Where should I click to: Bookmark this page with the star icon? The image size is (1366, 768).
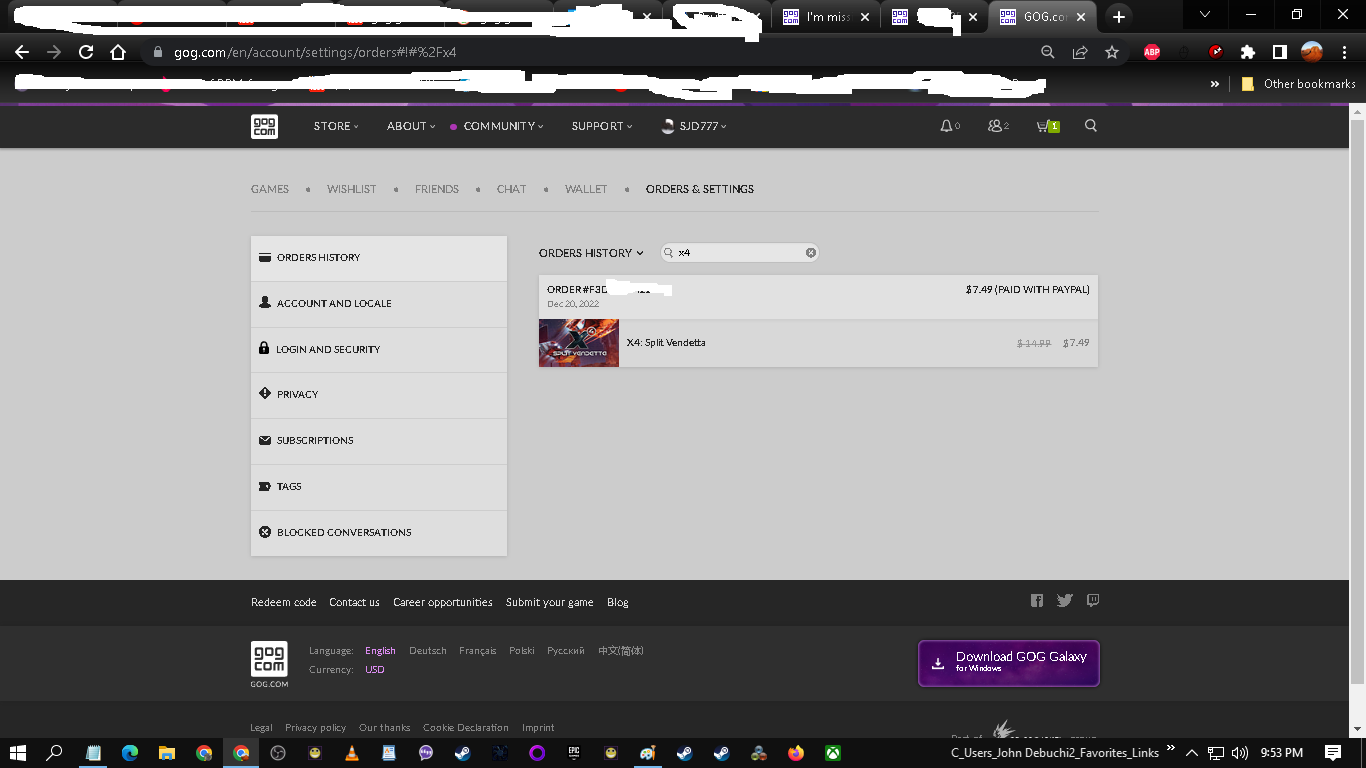tap(1112, 52)
